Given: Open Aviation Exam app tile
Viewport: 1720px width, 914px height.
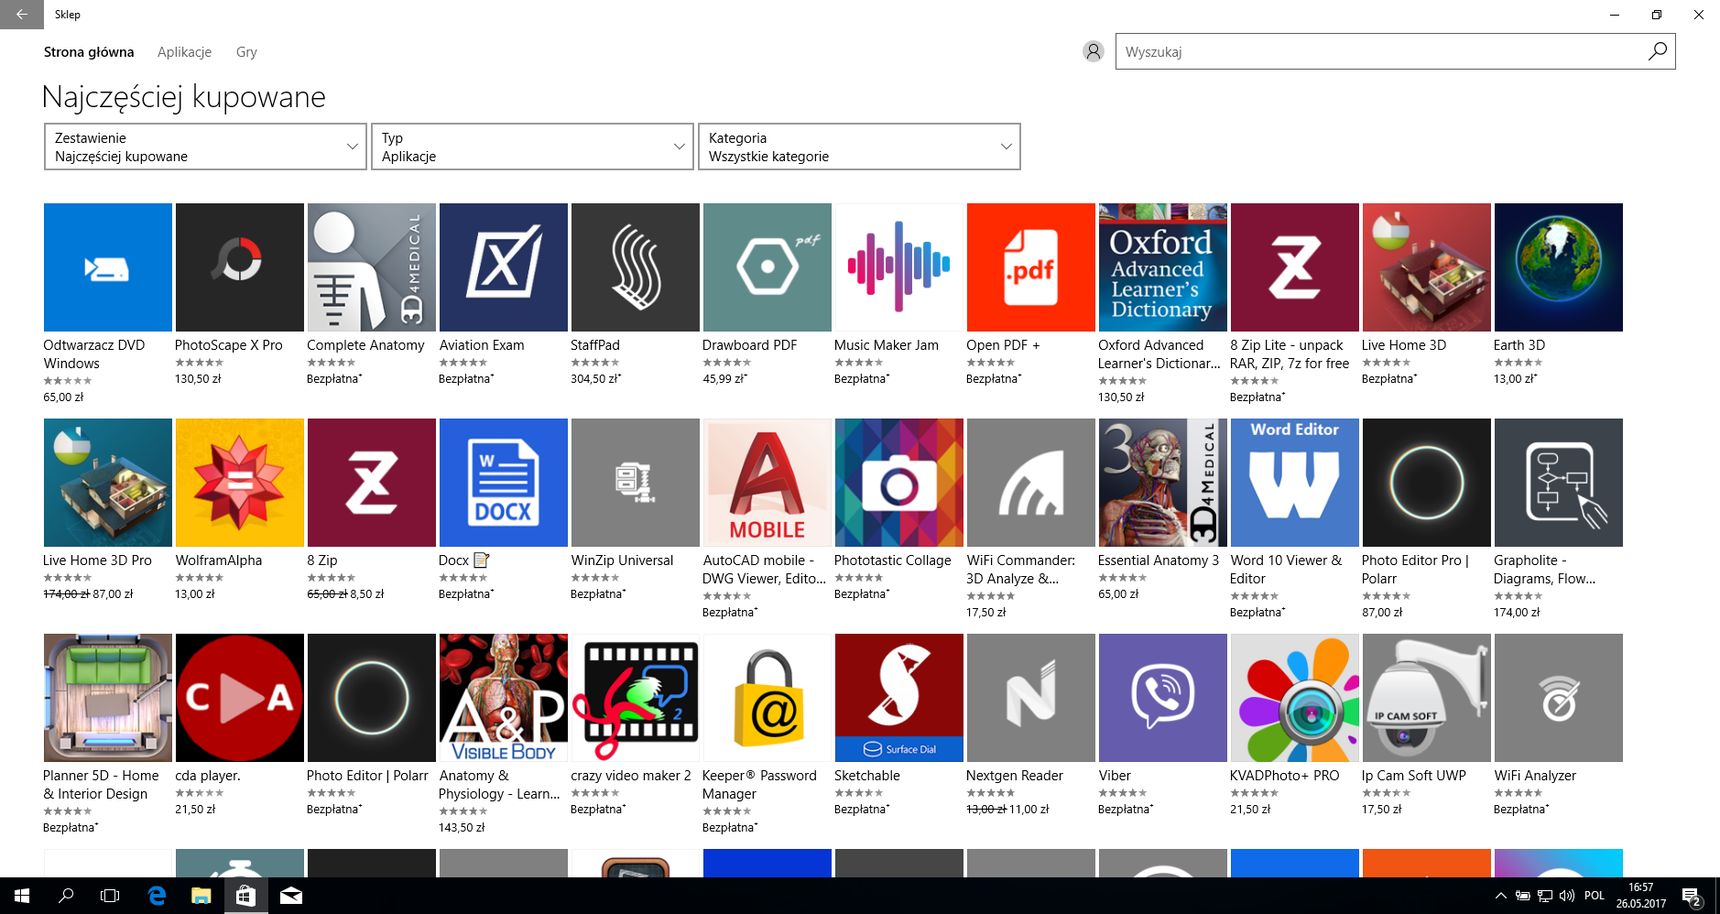Looking at the screenshot, I should point(503,267).
